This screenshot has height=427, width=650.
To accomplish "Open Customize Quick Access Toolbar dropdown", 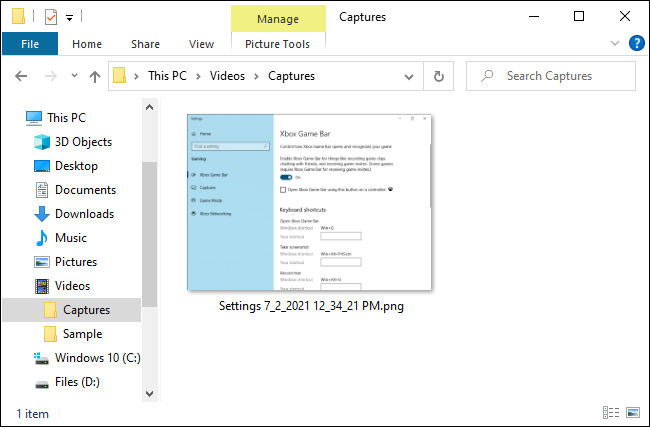I will coord(70,18).
